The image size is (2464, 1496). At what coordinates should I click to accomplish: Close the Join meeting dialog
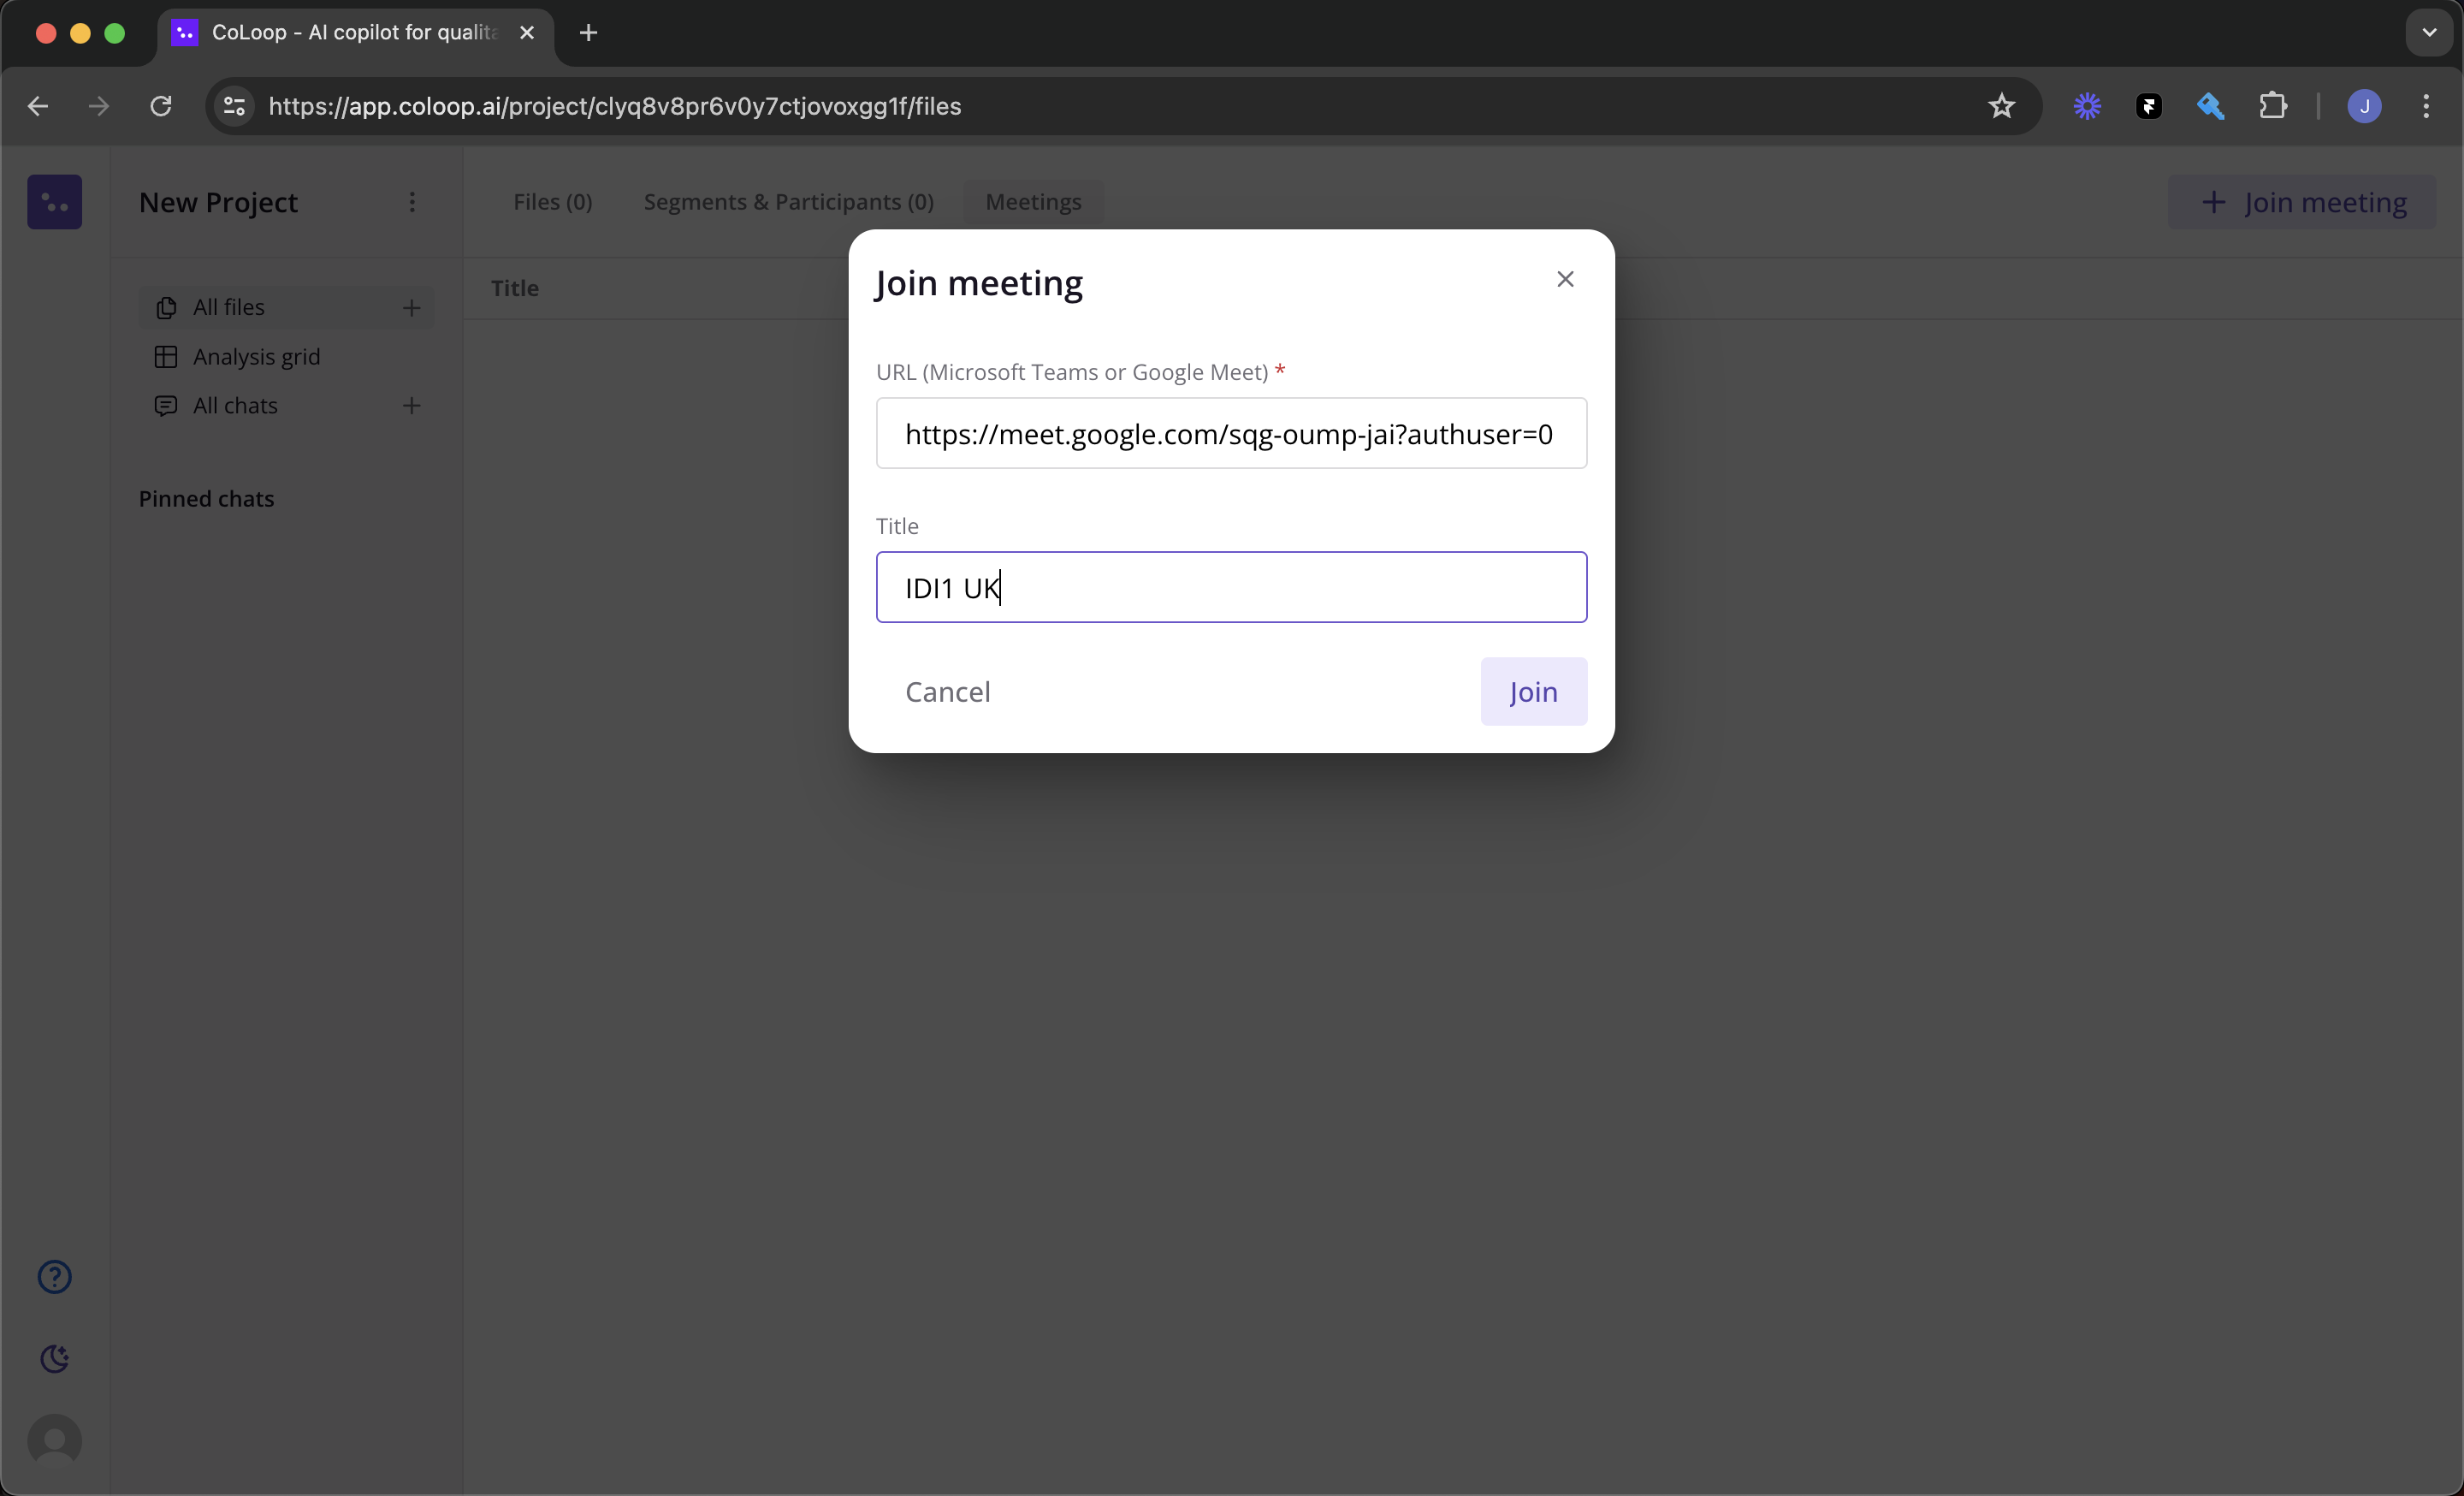click(x=1565, y=279)
